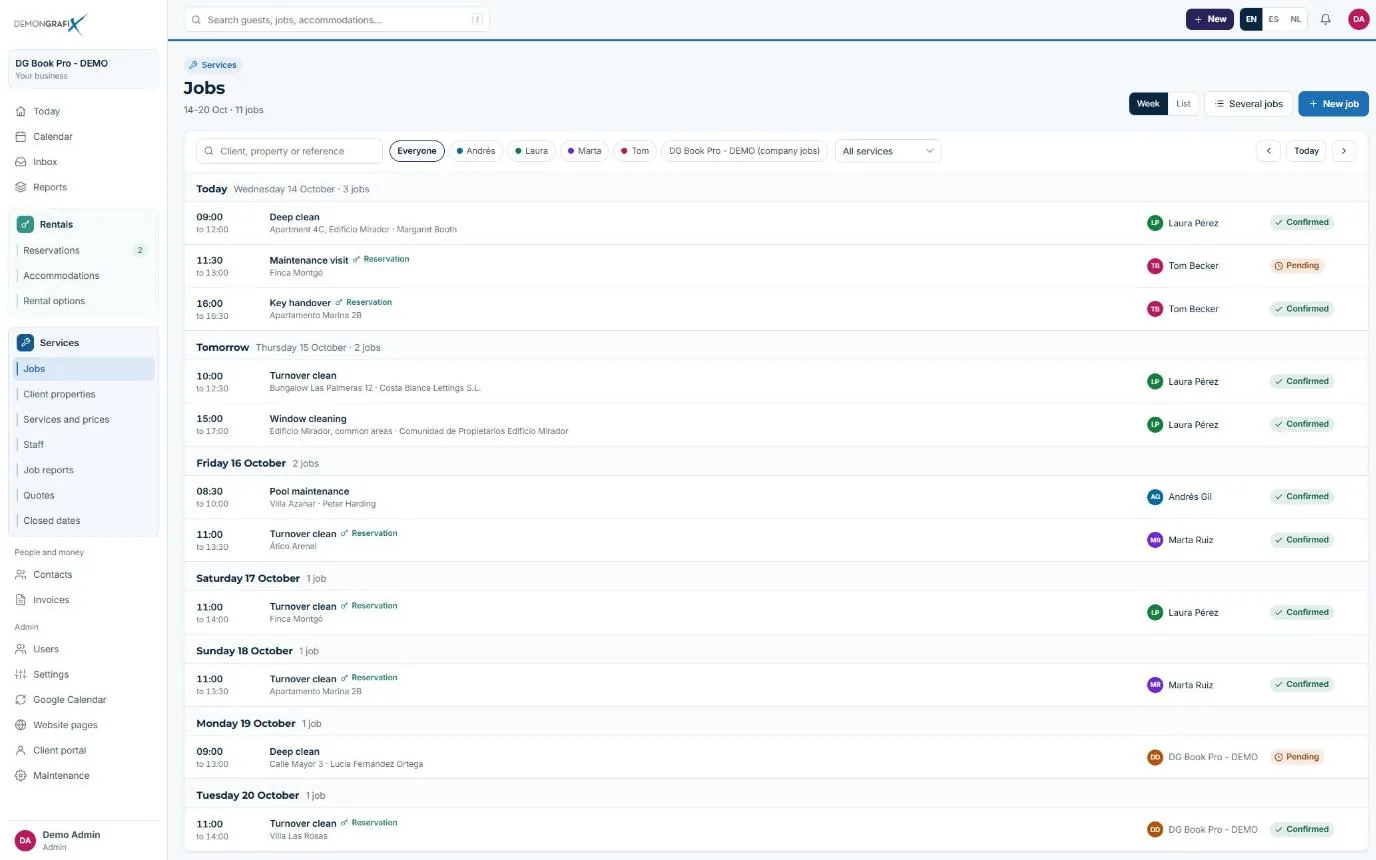Focus the global search field

tap(337, 19)
